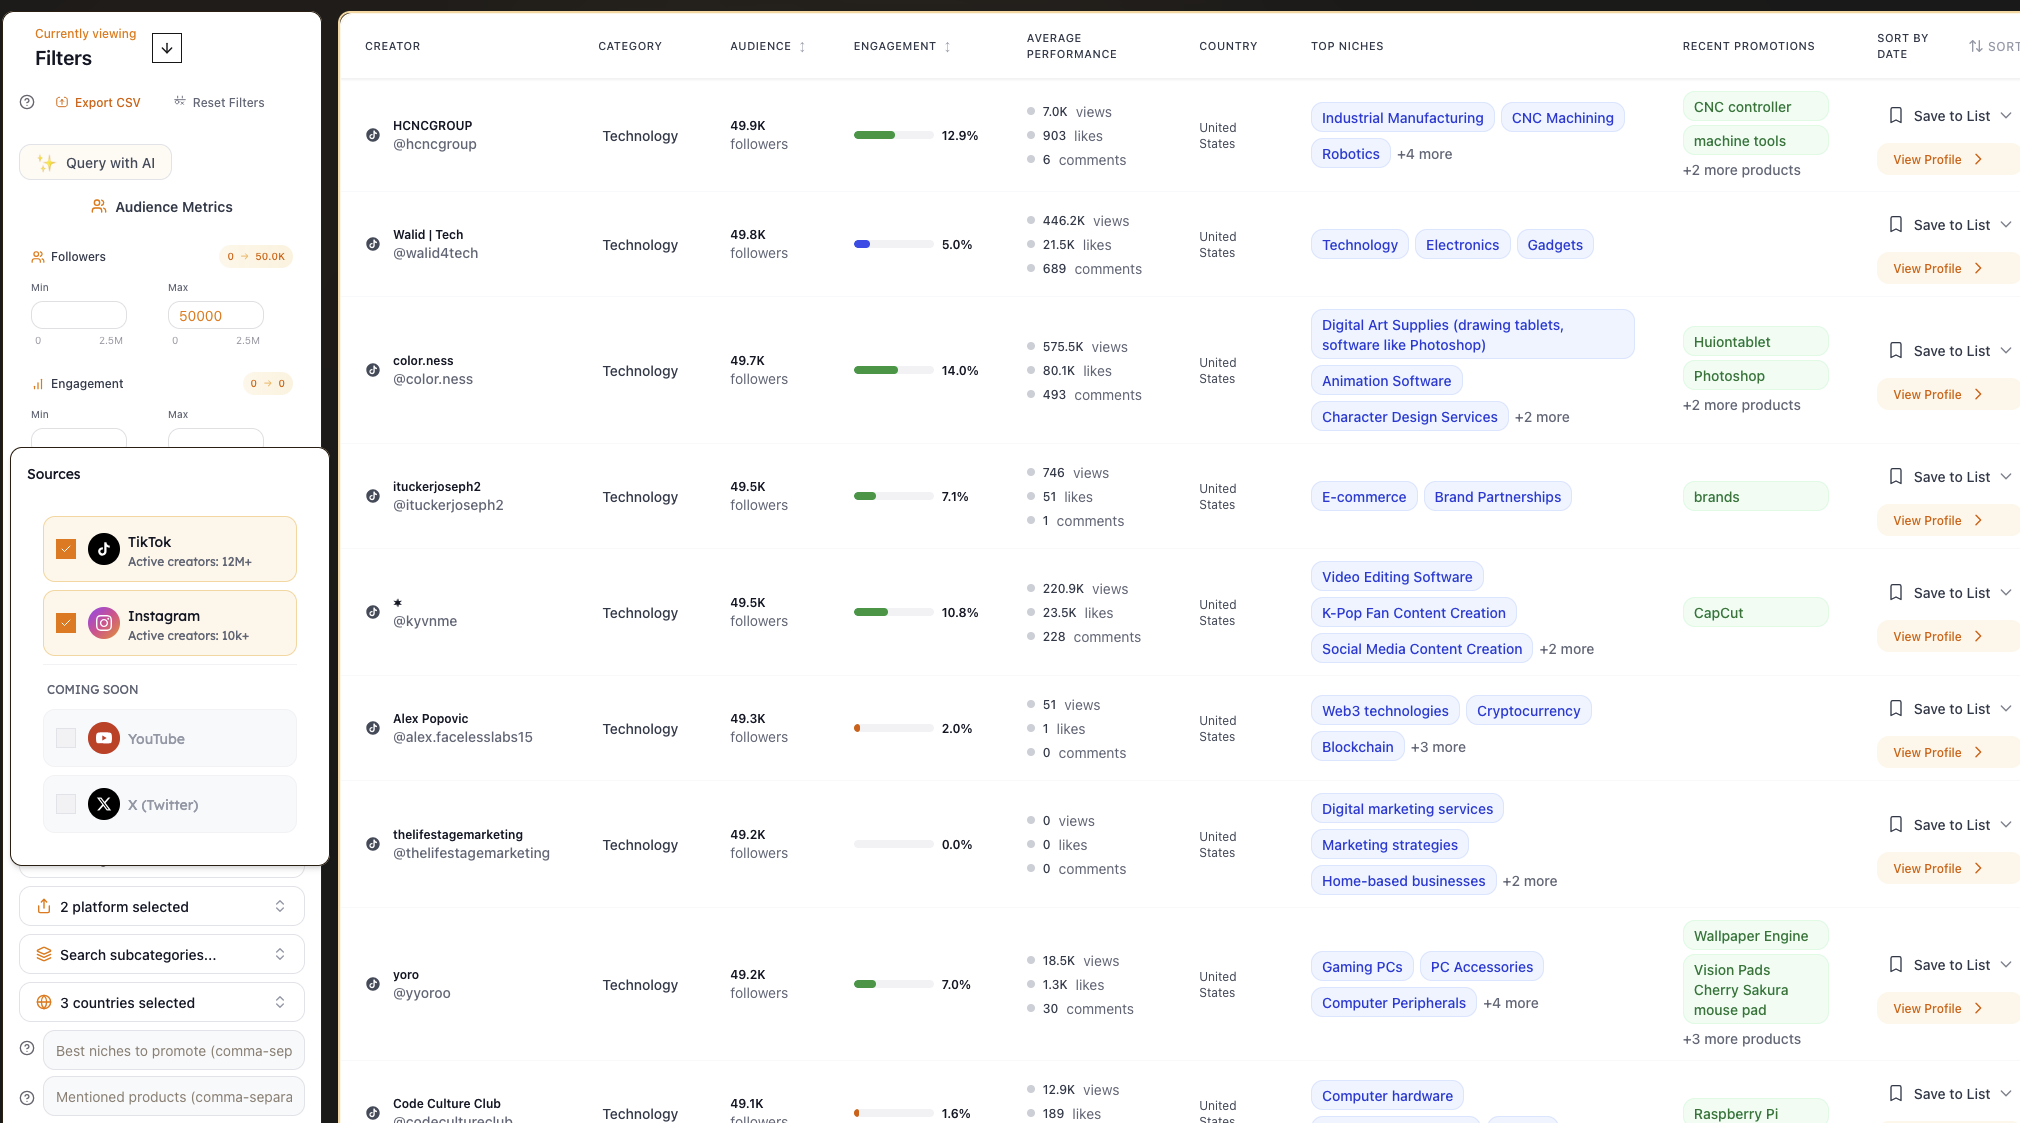Open the 2 platform selected dropdown
This screenshot has height=1123, width=2020.
tap(162, 906)
